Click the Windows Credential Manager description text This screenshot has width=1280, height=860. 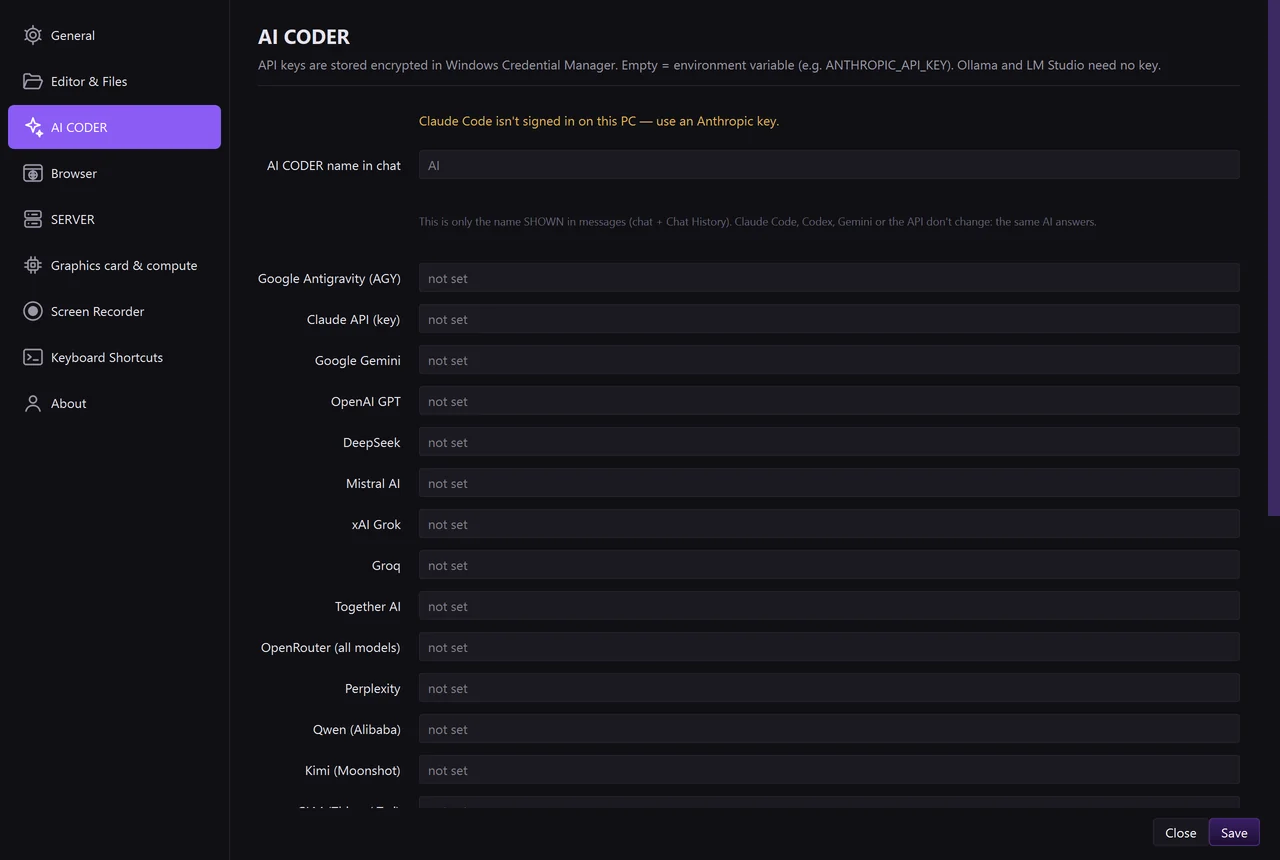[x=709, y=65]
